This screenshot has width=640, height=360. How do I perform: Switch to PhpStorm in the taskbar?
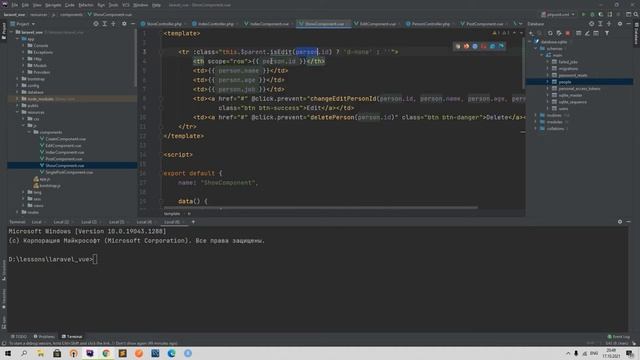[89, 353]
